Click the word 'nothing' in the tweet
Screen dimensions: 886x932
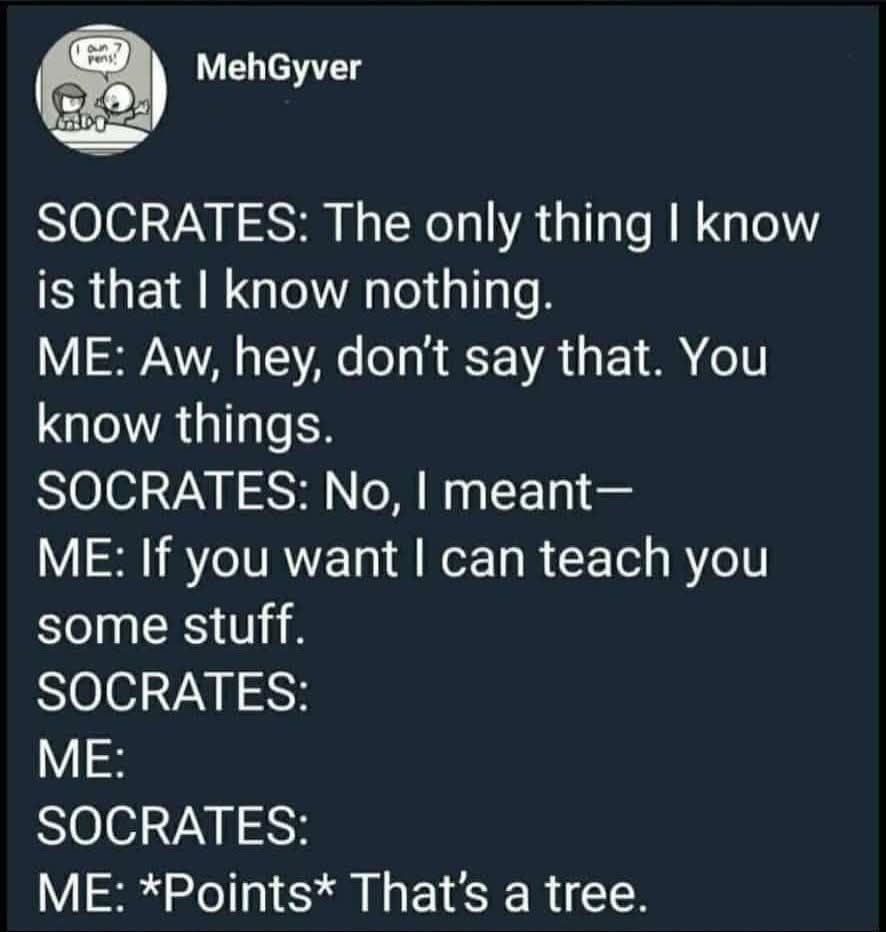pyautogui.click(x=453, y=293)
